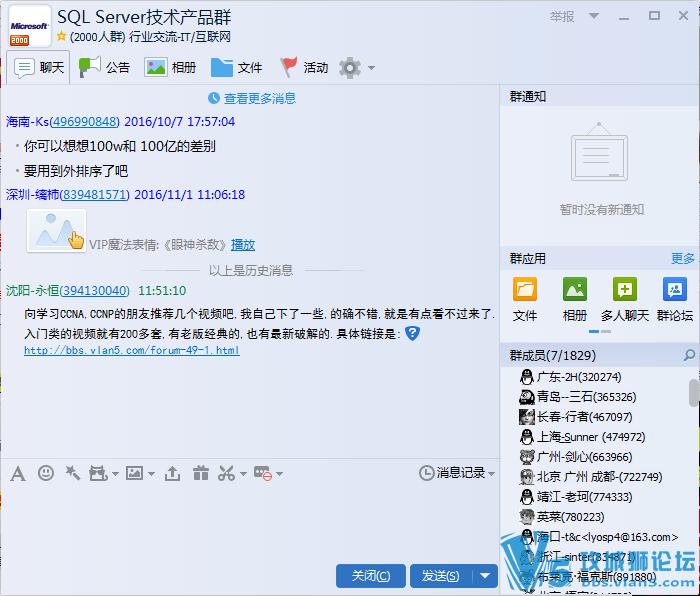
Task: Expand the picture send dropdown arrow
Action: (151, 474)
